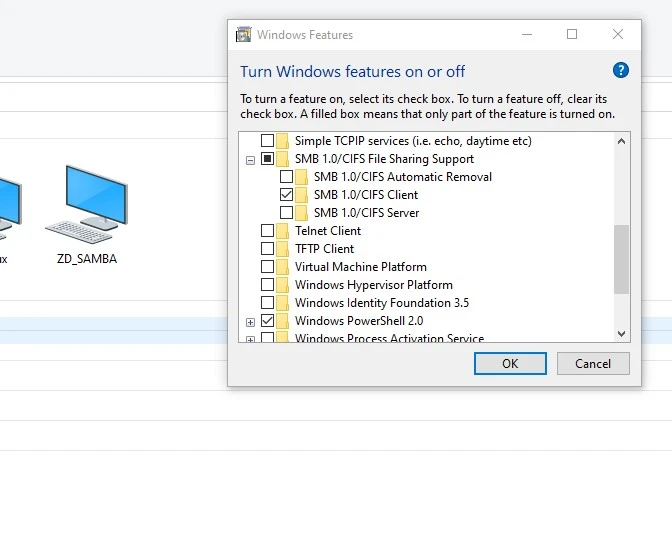
Task: Select 'Windows PowerShell 2.0' label text
Action: pyautogui.click(x=359, y=321)
